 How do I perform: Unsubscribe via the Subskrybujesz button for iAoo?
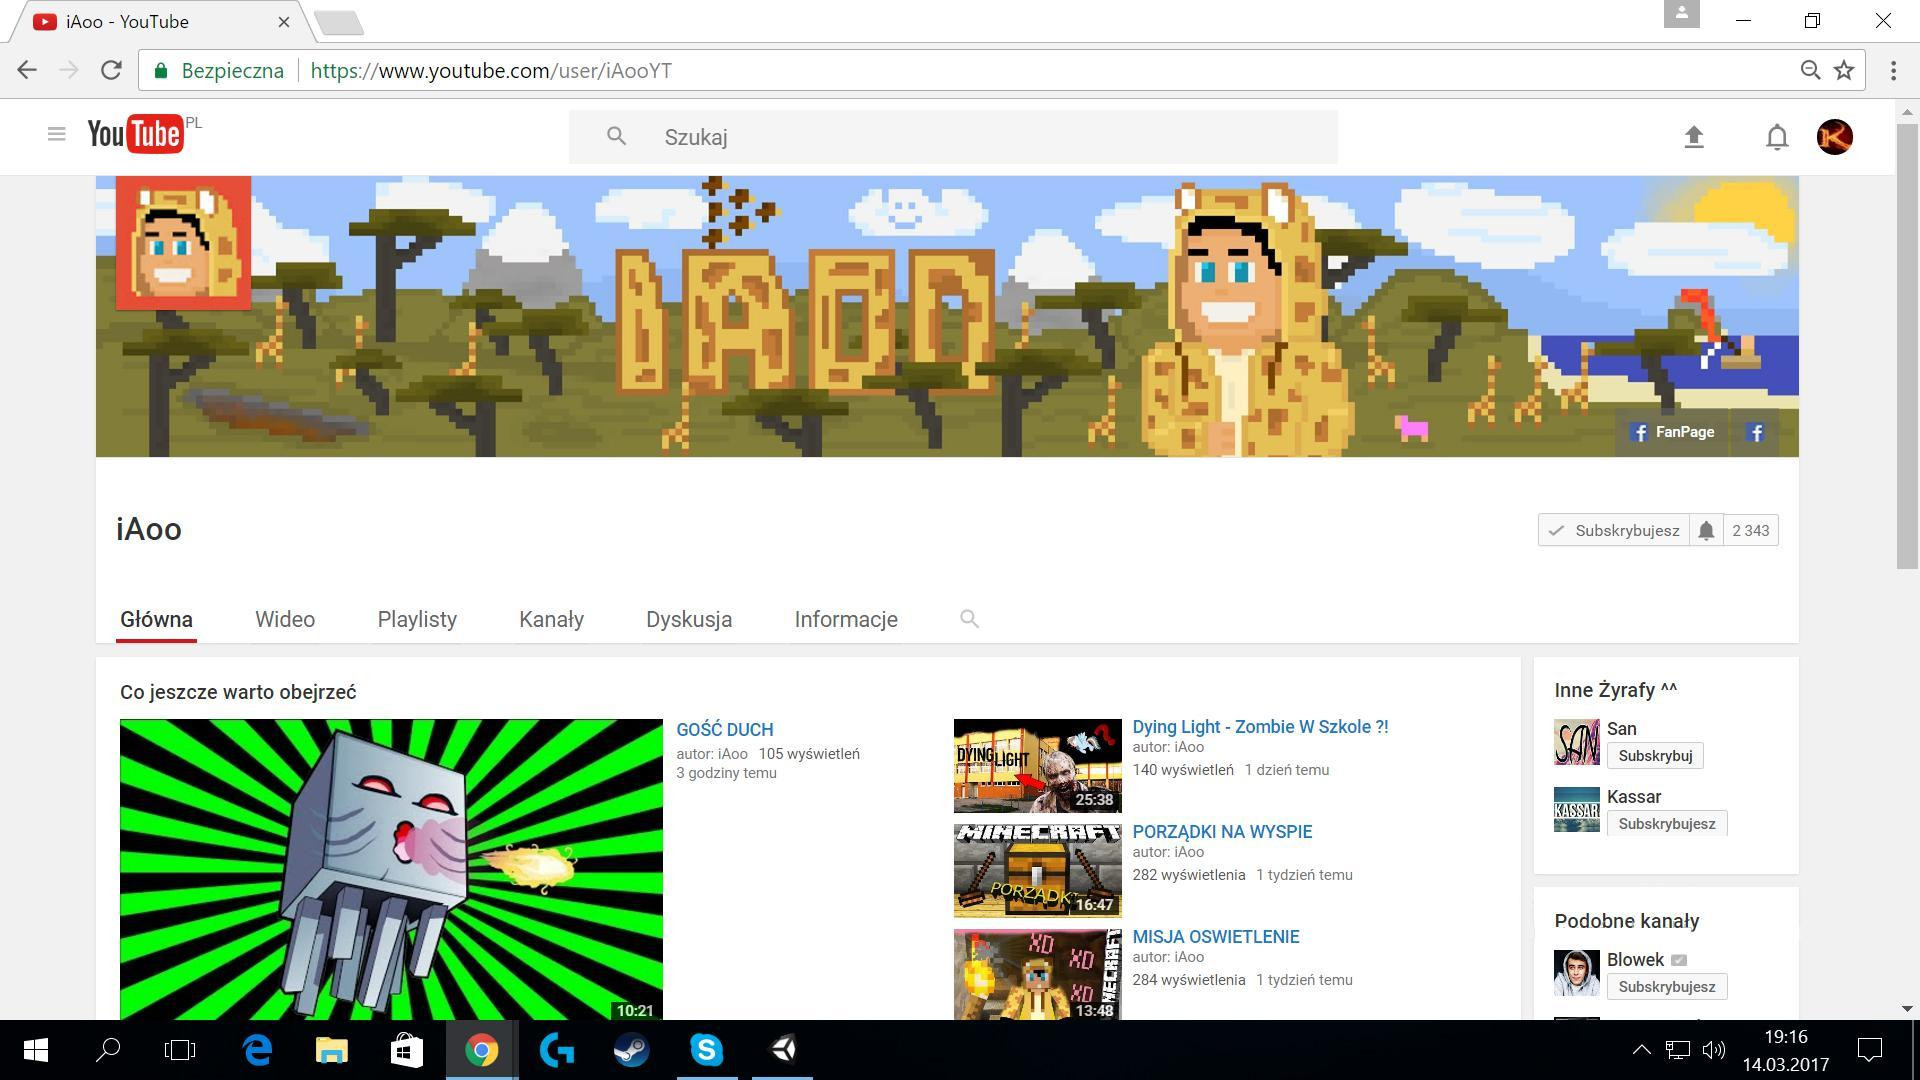click(1614, 531)
